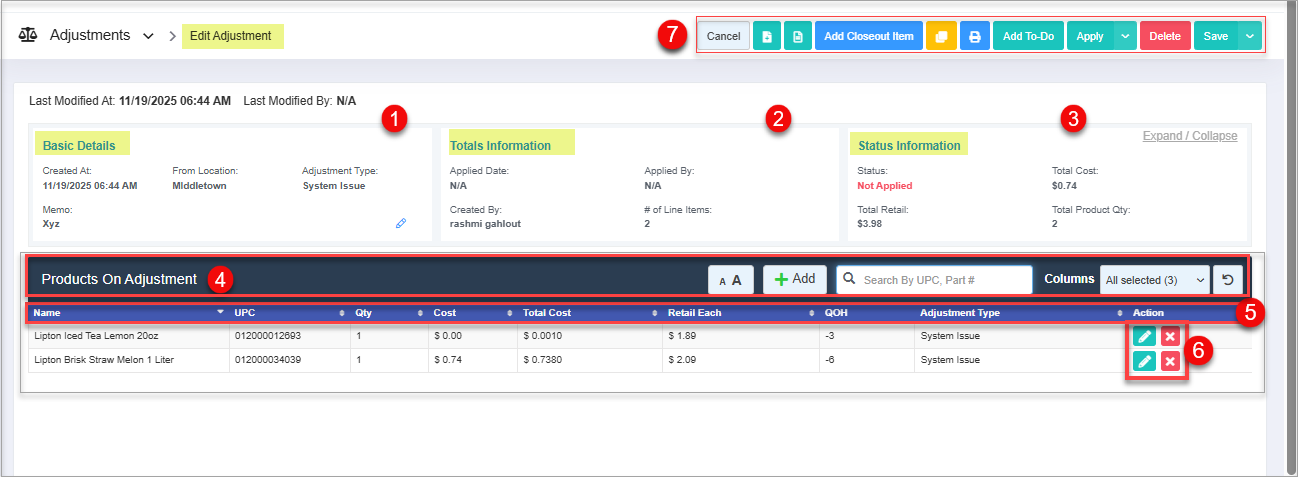Click Add To-Do button

coord(1028,36)
